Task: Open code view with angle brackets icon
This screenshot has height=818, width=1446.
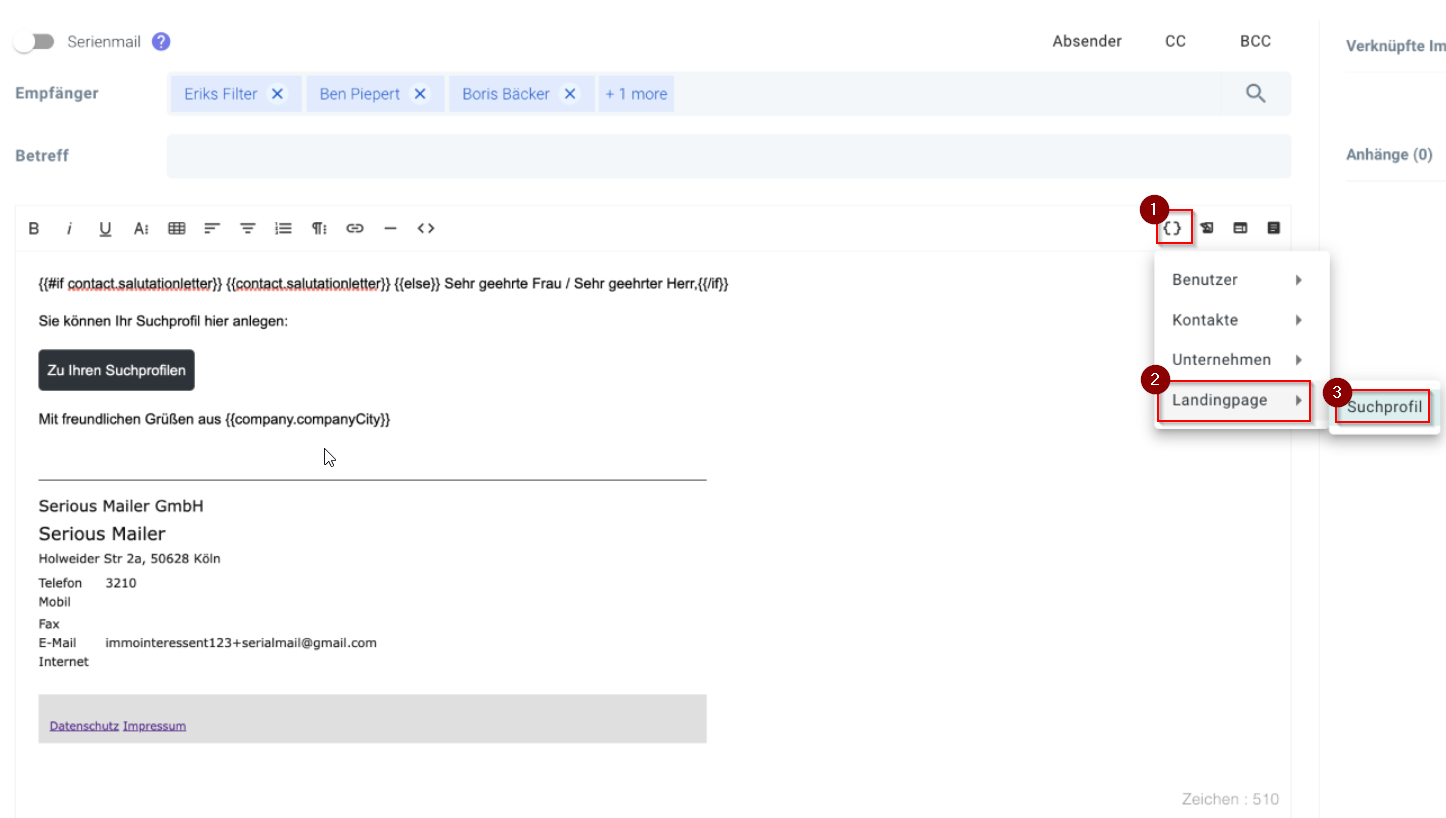Action: coord(426,228)
